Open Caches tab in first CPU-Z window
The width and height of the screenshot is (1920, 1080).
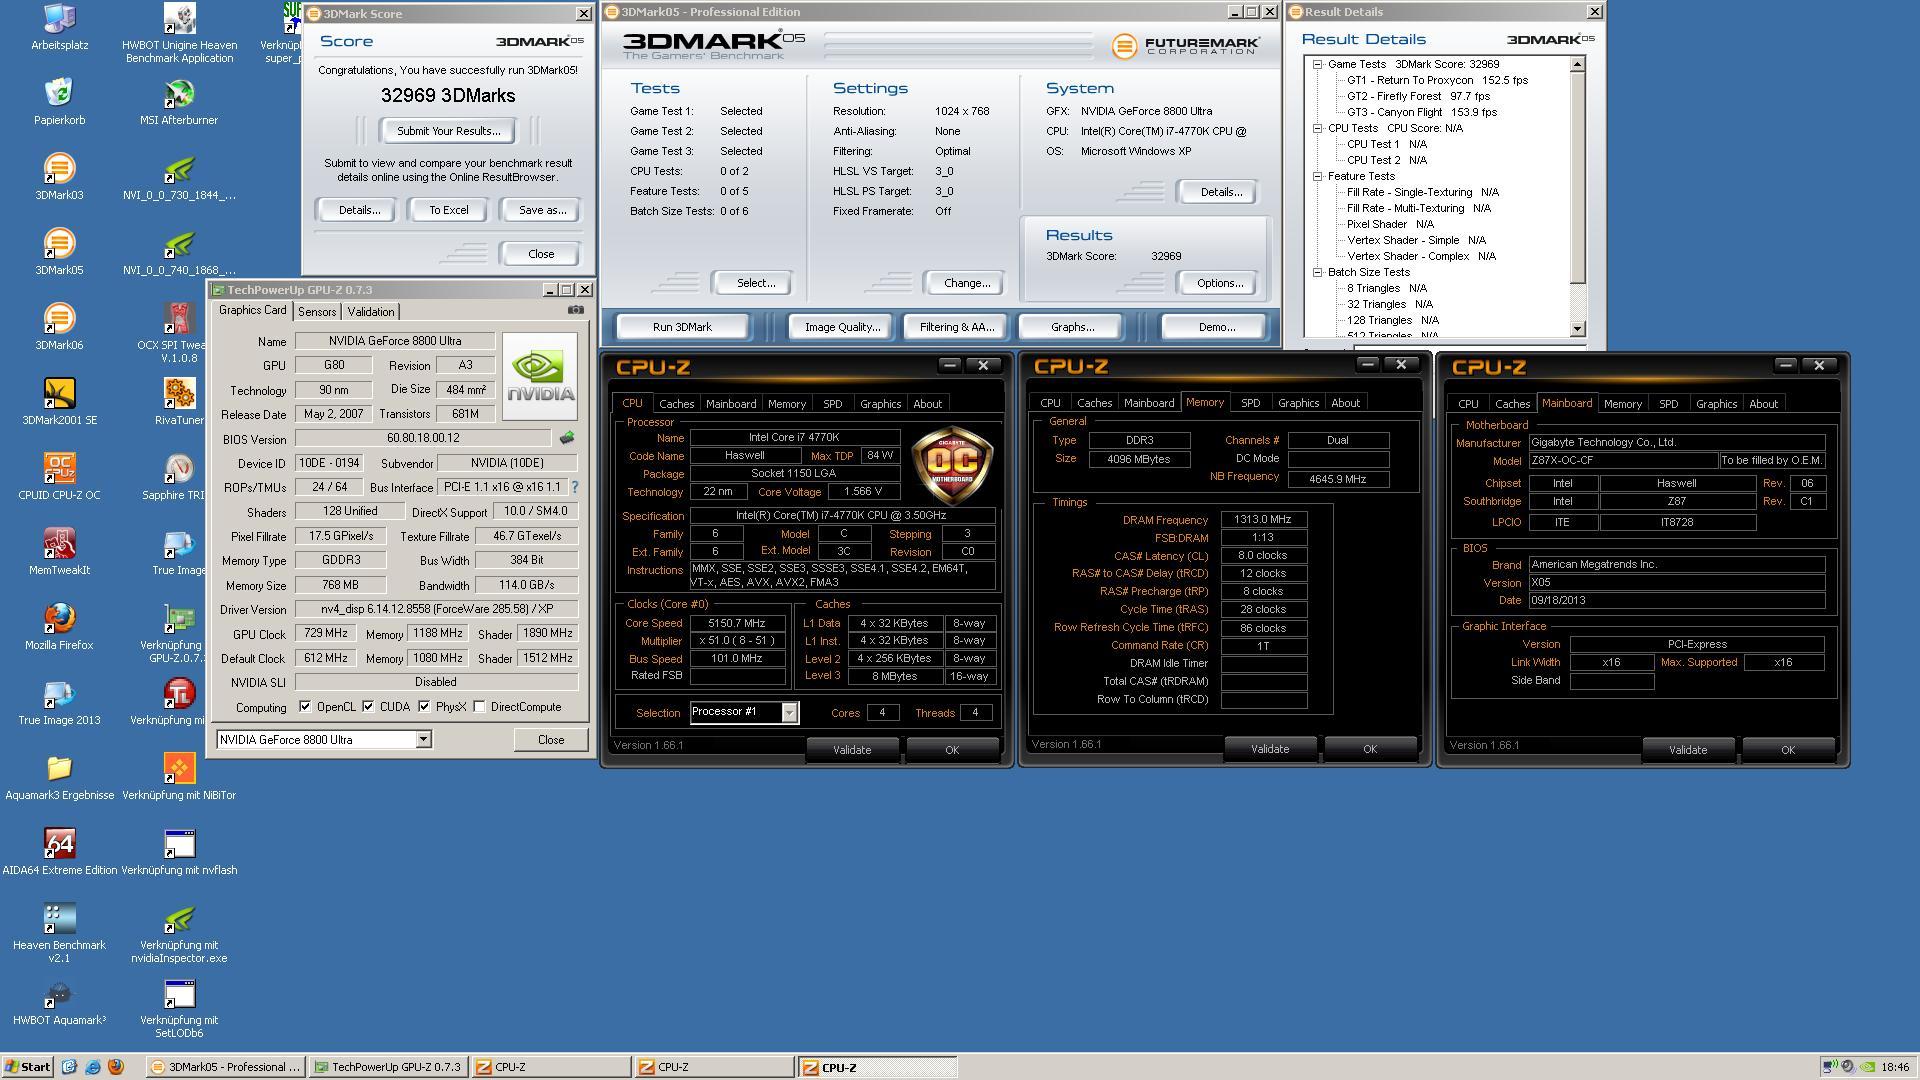[676, 404]
